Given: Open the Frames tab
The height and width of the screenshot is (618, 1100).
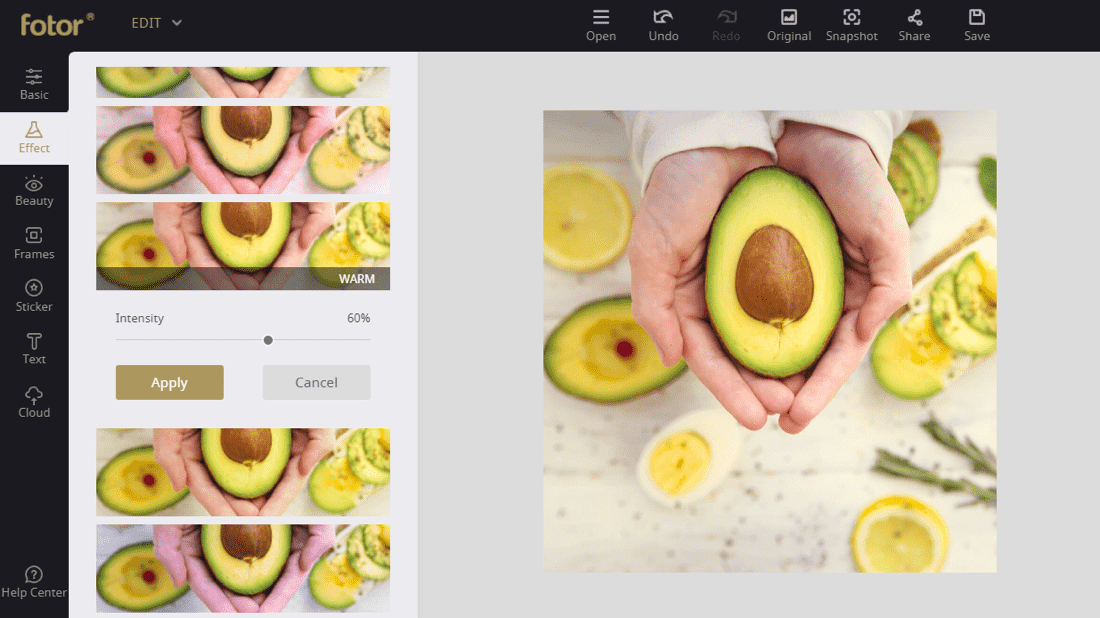Looking at the screenshot, I should coord(34,243).
